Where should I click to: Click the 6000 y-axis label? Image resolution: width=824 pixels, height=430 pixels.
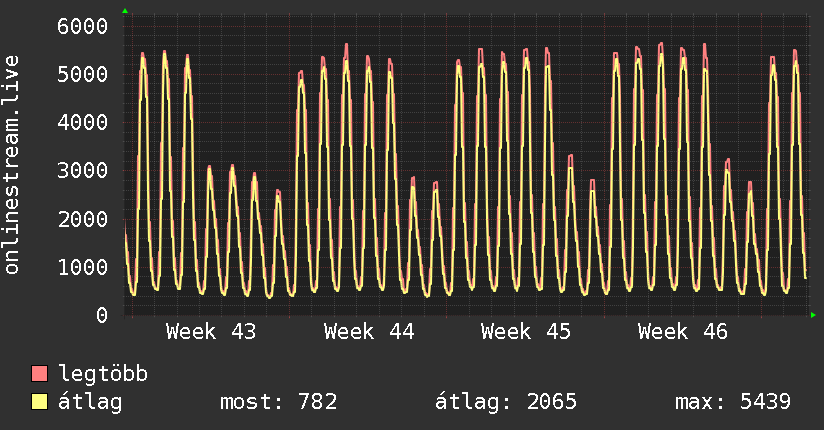83,26
